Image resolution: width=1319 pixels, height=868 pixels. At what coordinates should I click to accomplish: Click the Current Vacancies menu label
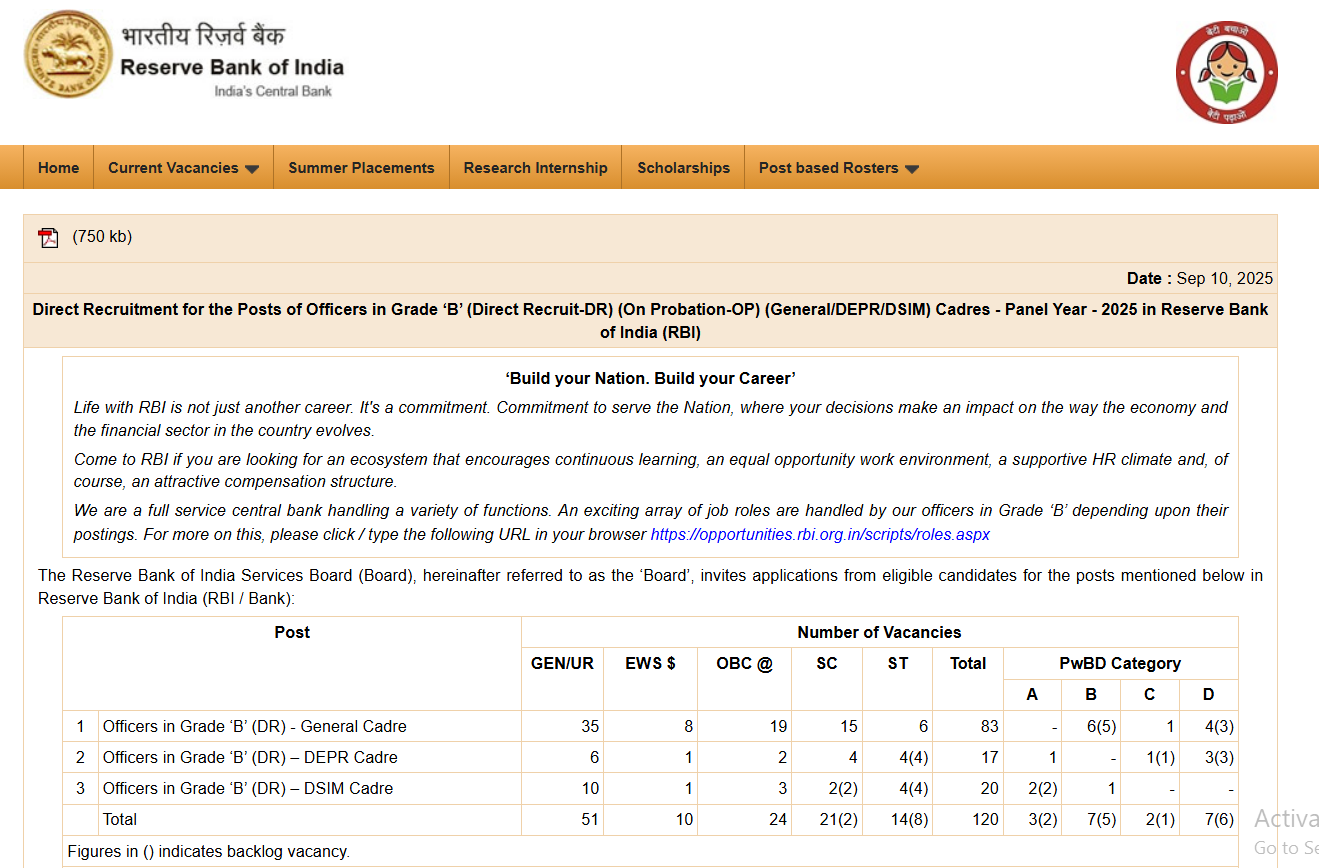(x=173, y=168)
